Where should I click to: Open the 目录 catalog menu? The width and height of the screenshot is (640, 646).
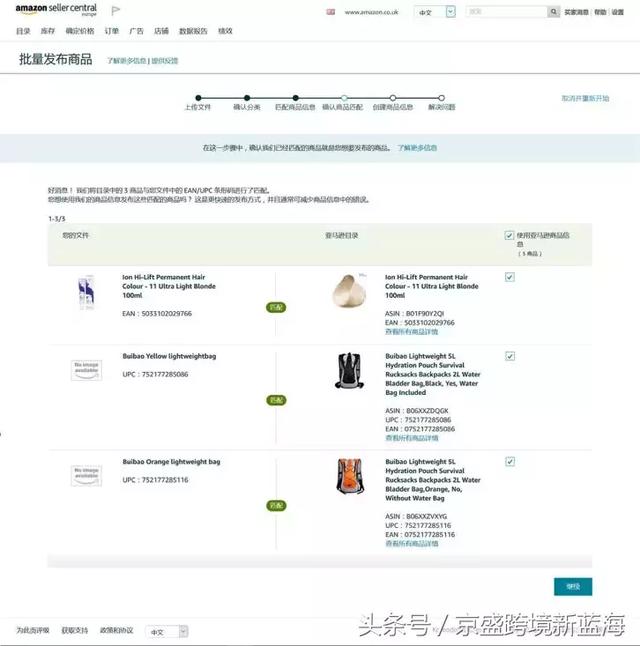tap(23, 31)
